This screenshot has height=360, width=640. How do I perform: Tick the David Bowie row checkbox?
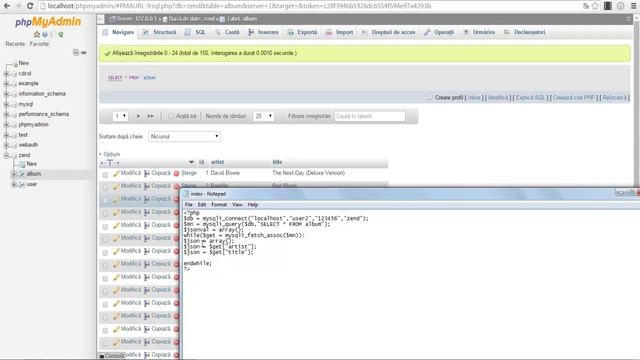[105, 174]
